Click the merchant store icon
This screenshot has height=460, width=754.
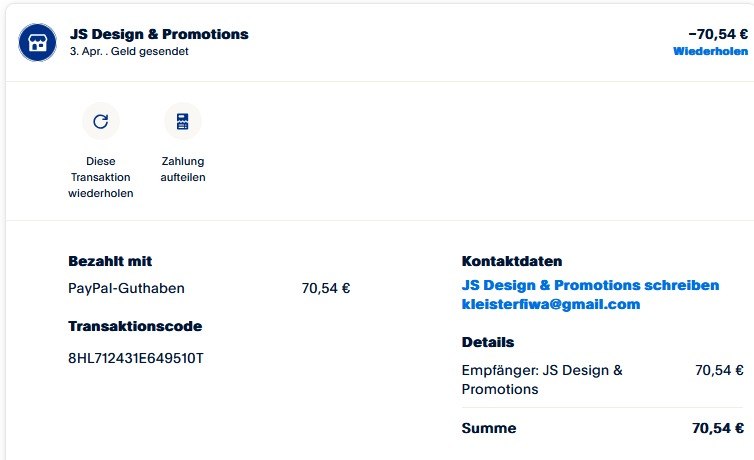coord(38,42)
